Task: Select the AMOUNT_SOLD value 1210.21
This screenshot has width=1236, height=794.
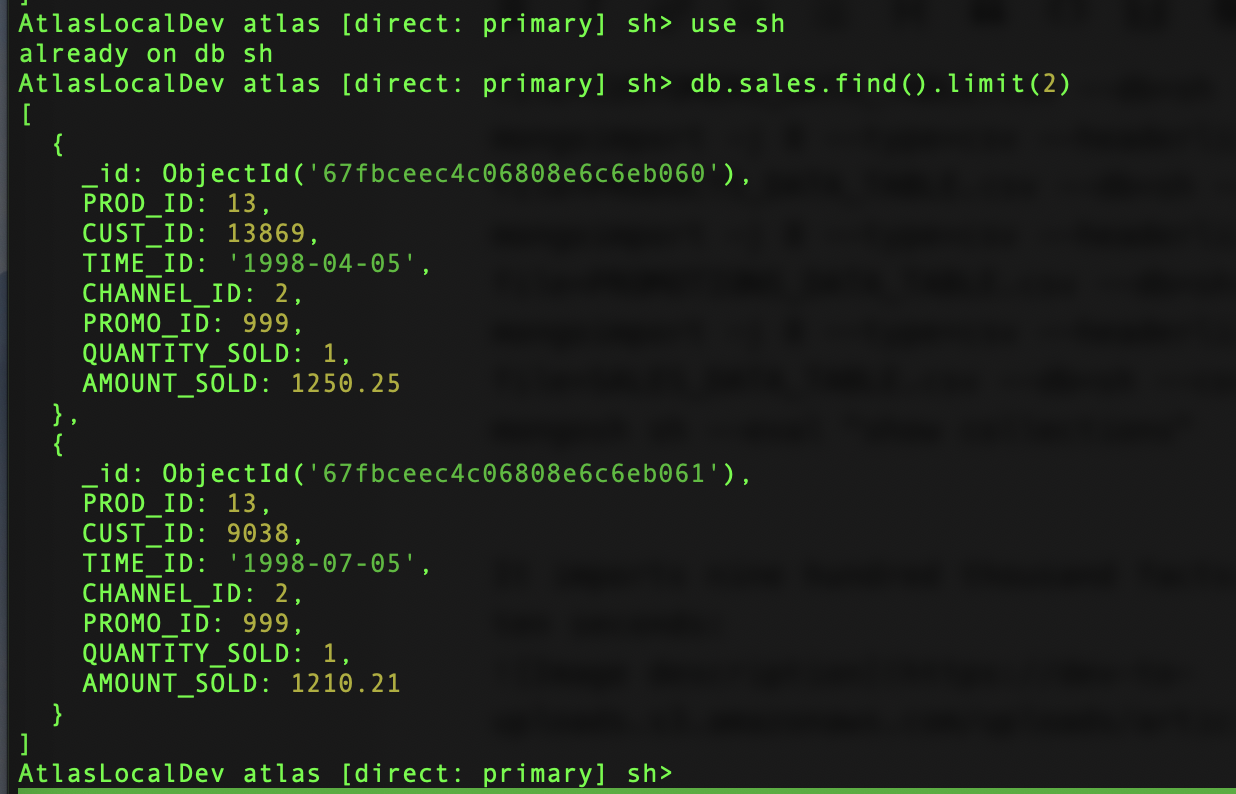Action: click(x=345, y=683)
